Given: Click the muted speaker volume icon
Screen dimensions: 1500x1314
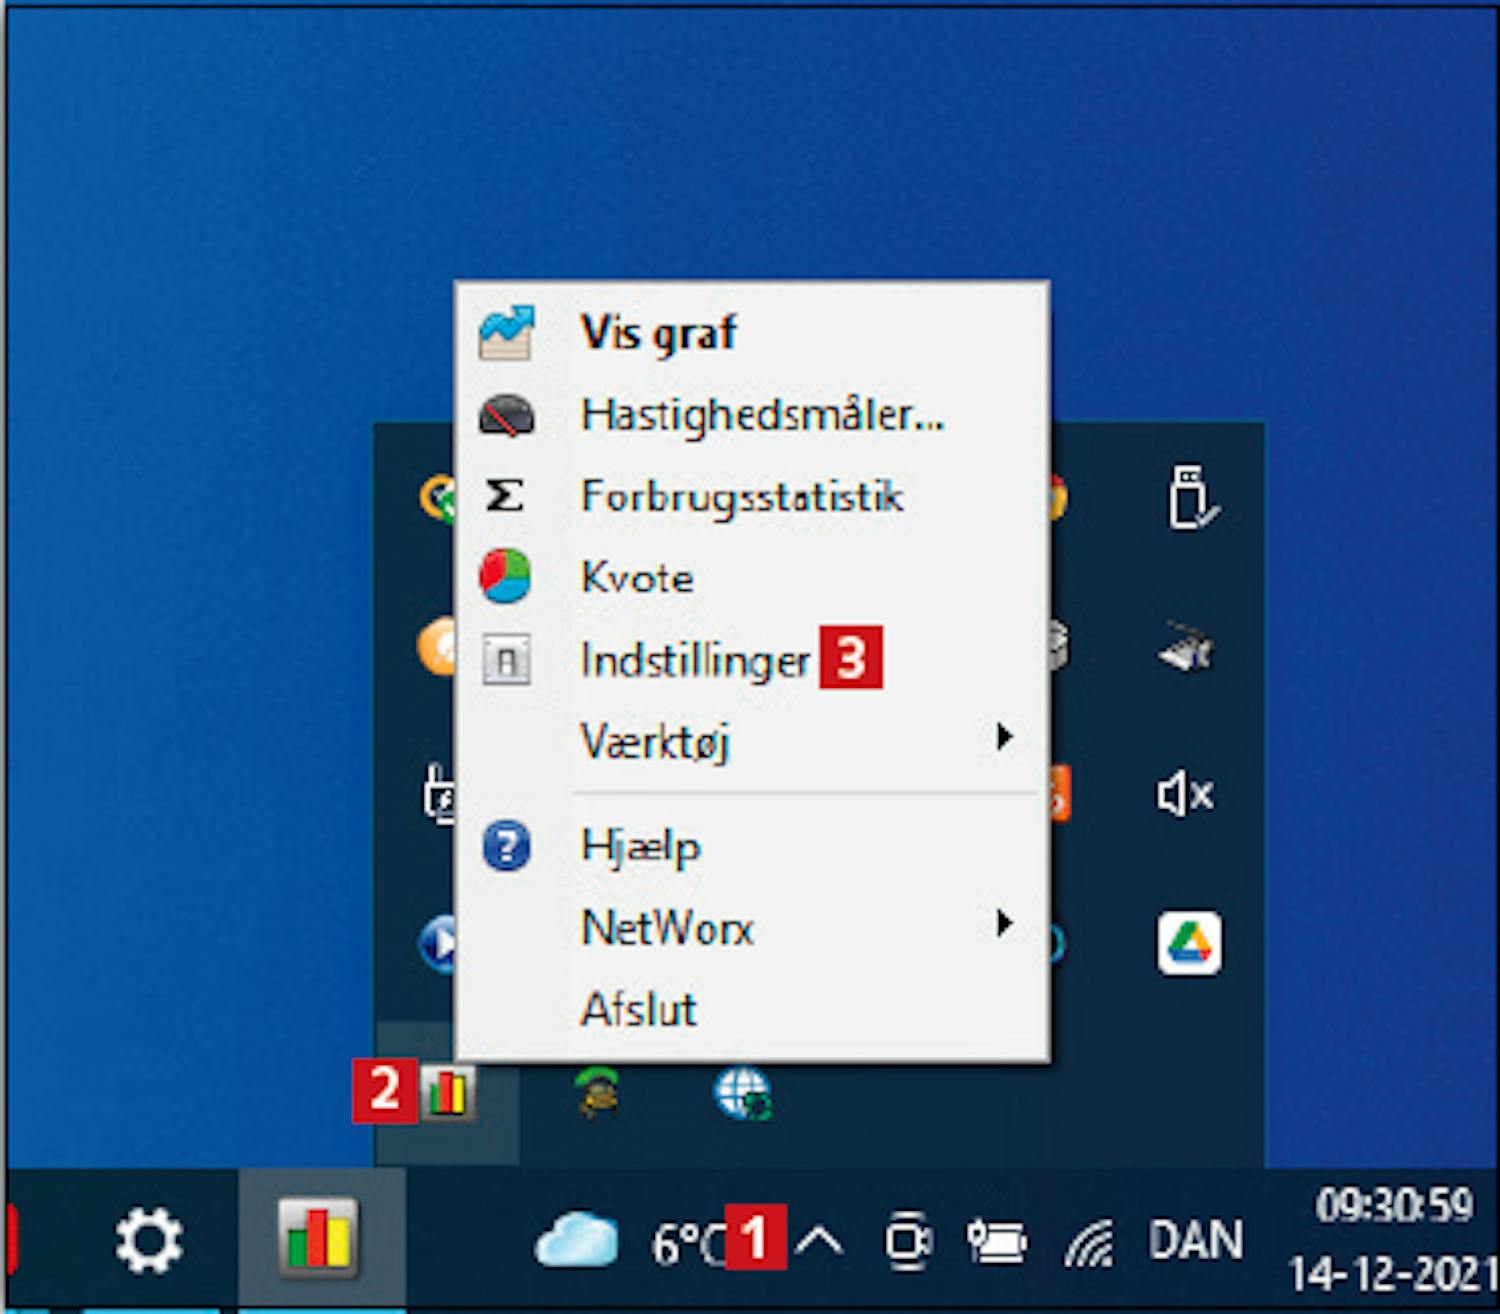Looking at the screenshot, I should coord(1186,795).
